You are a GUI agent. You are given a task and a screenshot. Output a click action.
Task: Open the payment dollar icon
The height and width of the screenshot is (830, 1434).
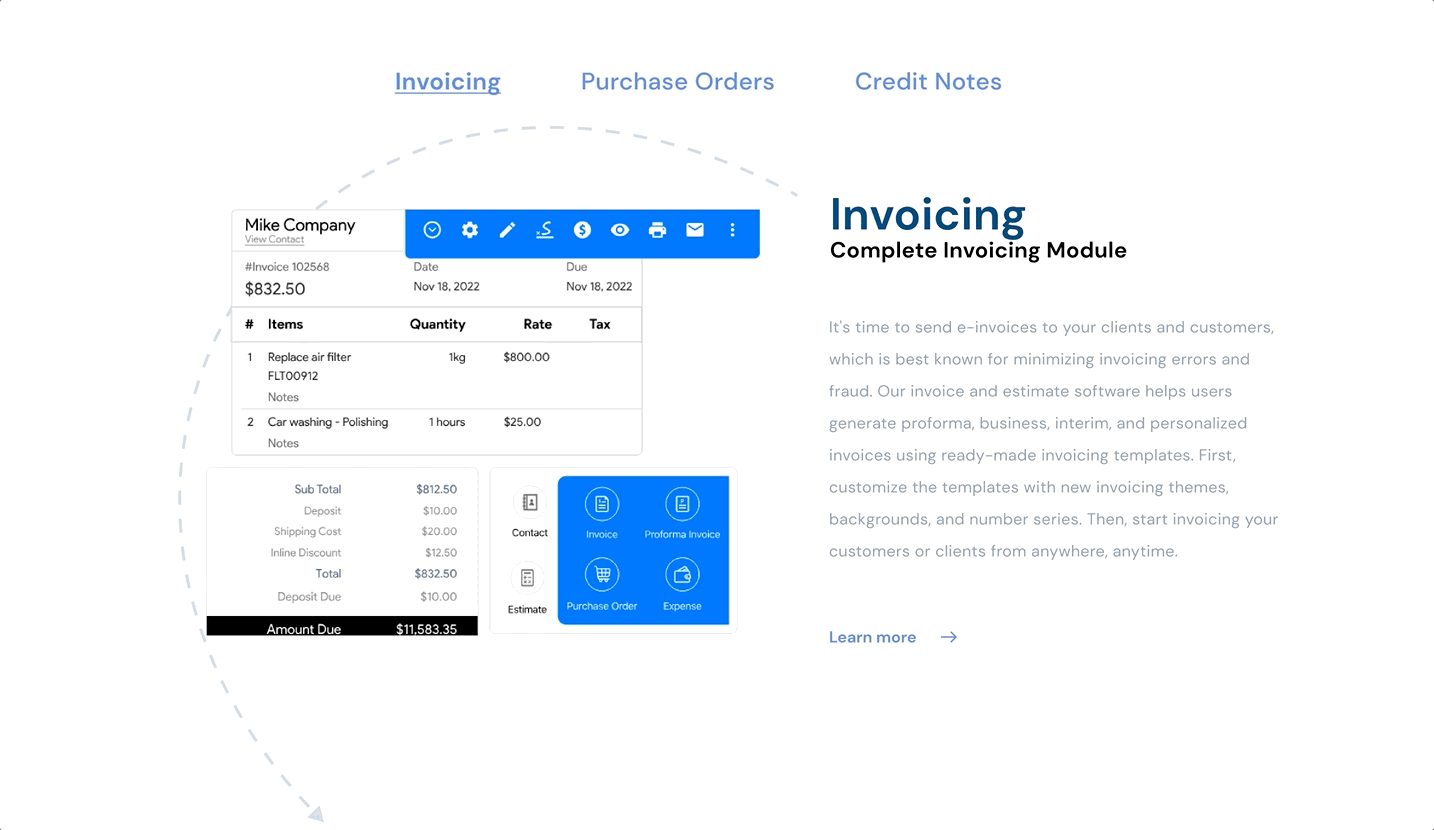pyautogui.click(x=582, y=230)
